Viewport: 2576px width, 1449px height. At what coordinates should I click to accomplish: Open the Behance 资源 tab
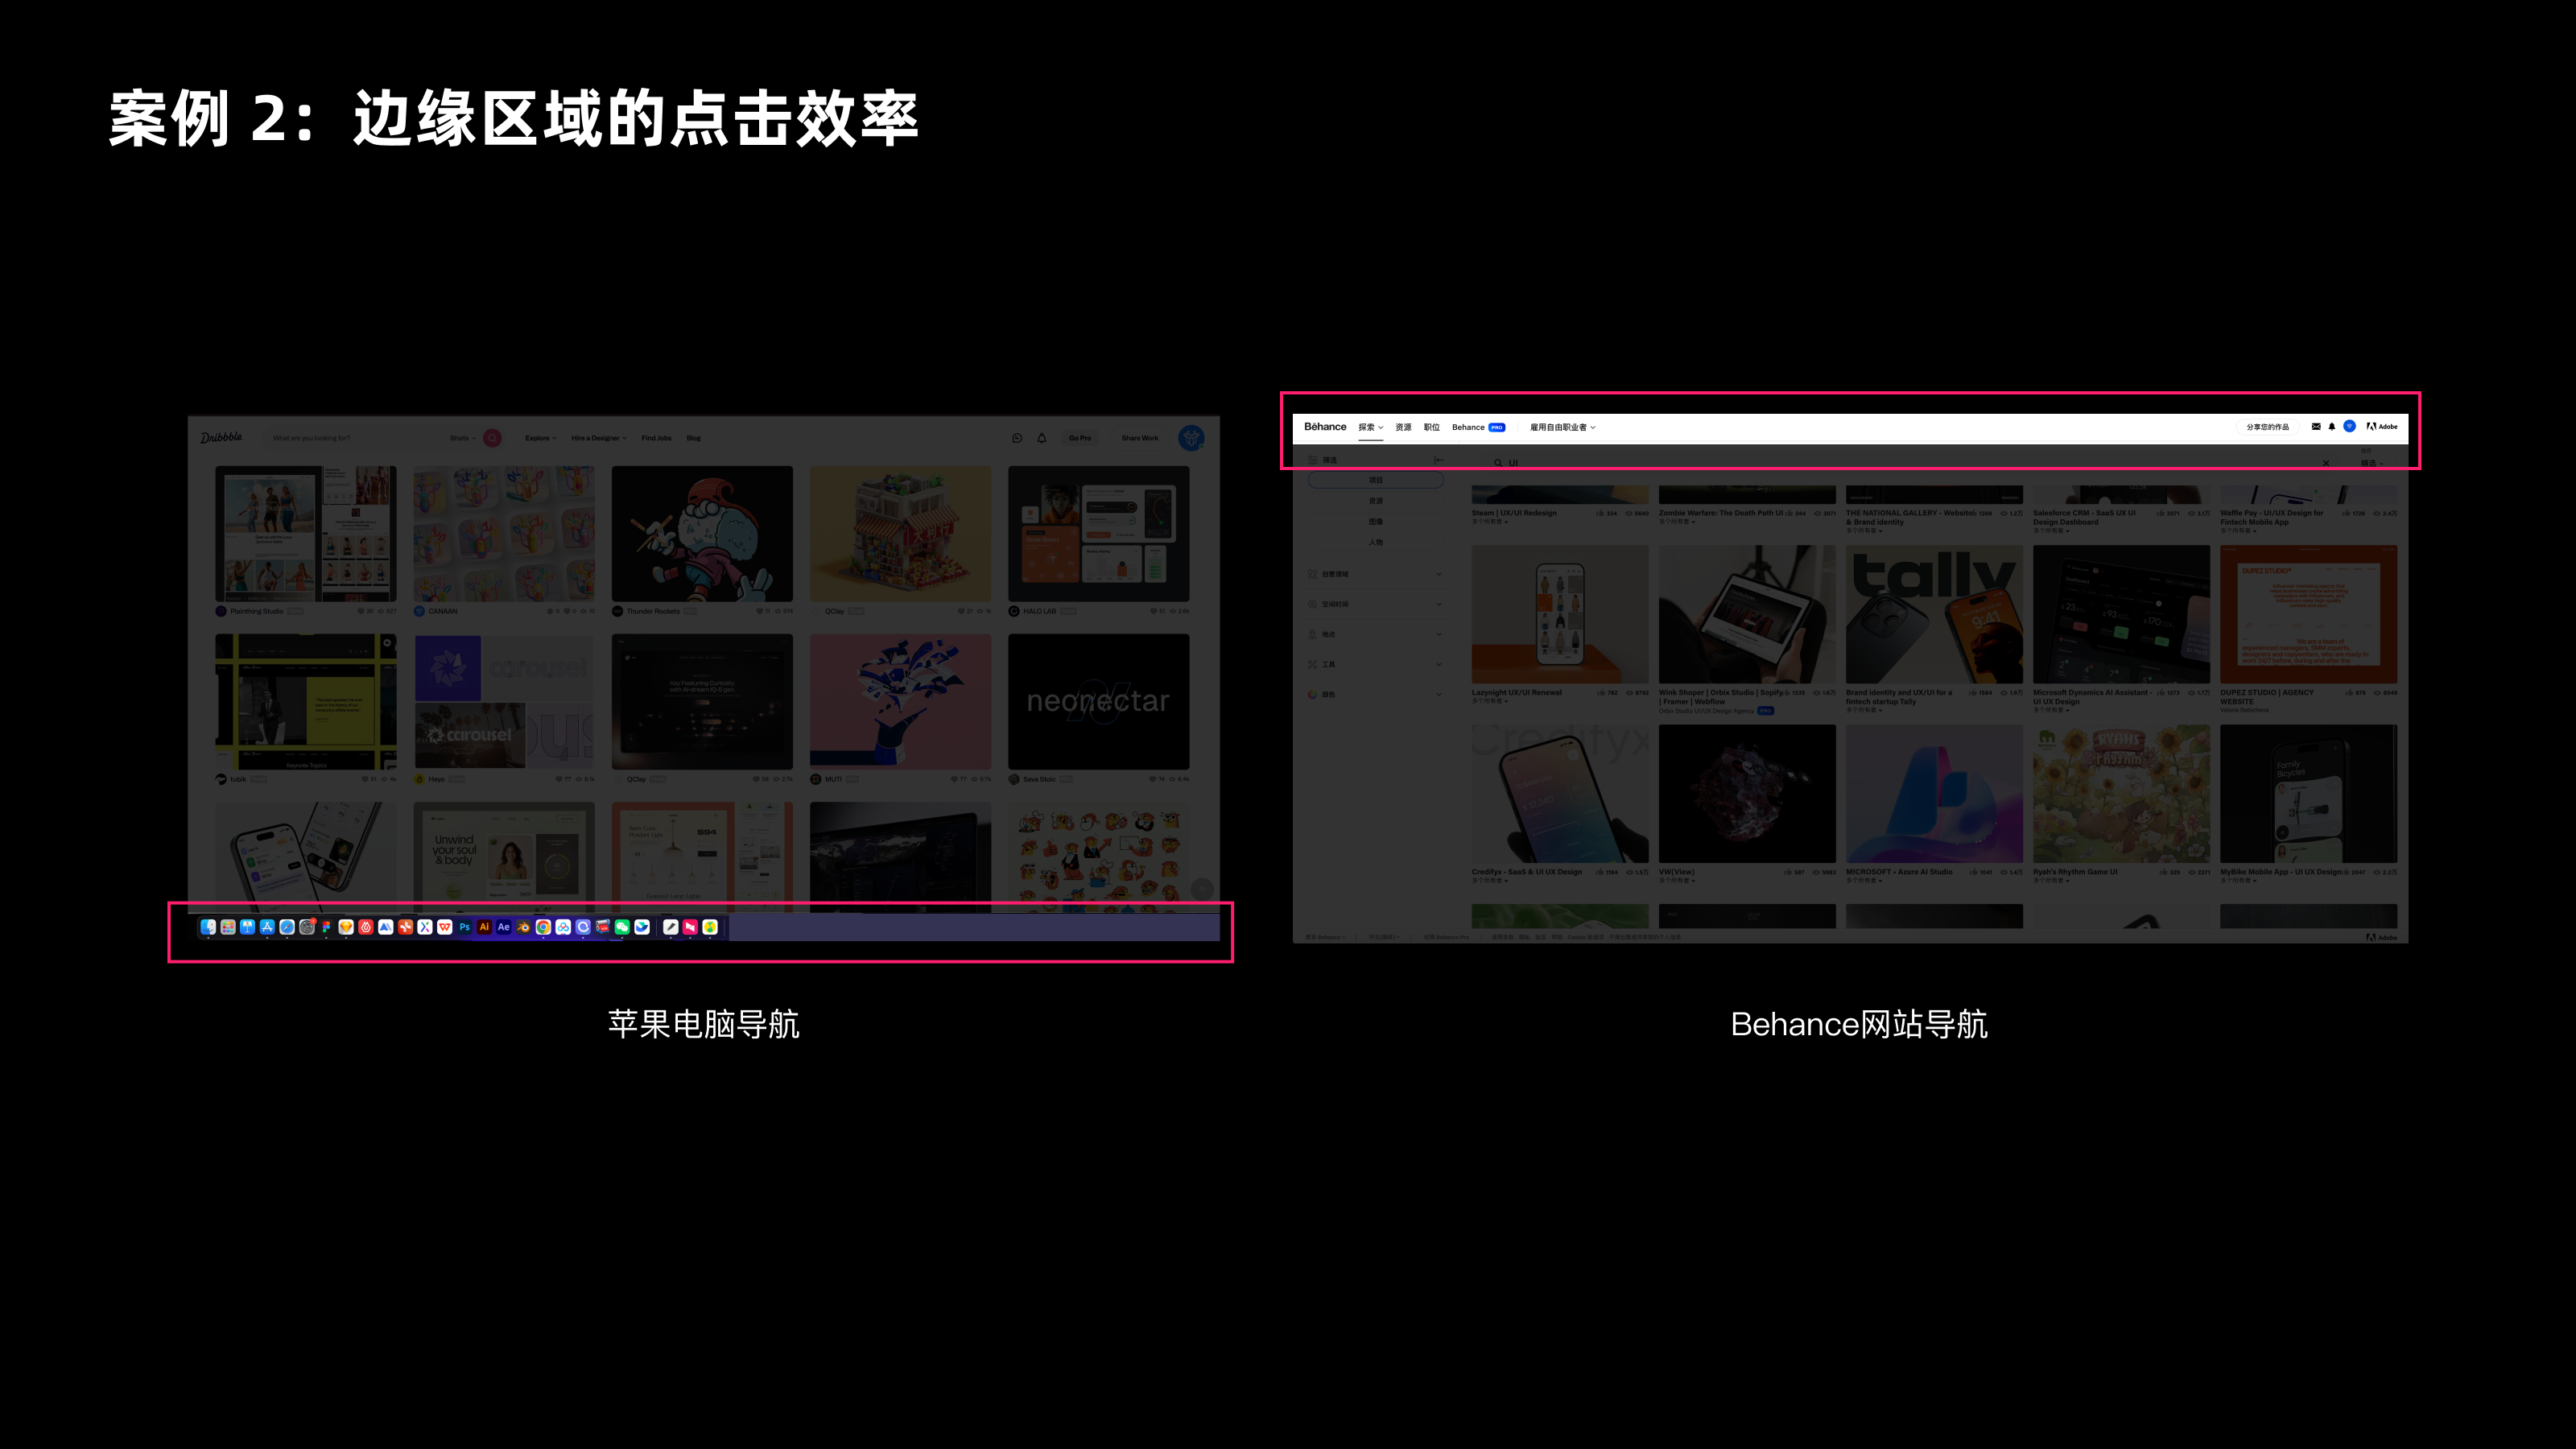point(1403,428)
